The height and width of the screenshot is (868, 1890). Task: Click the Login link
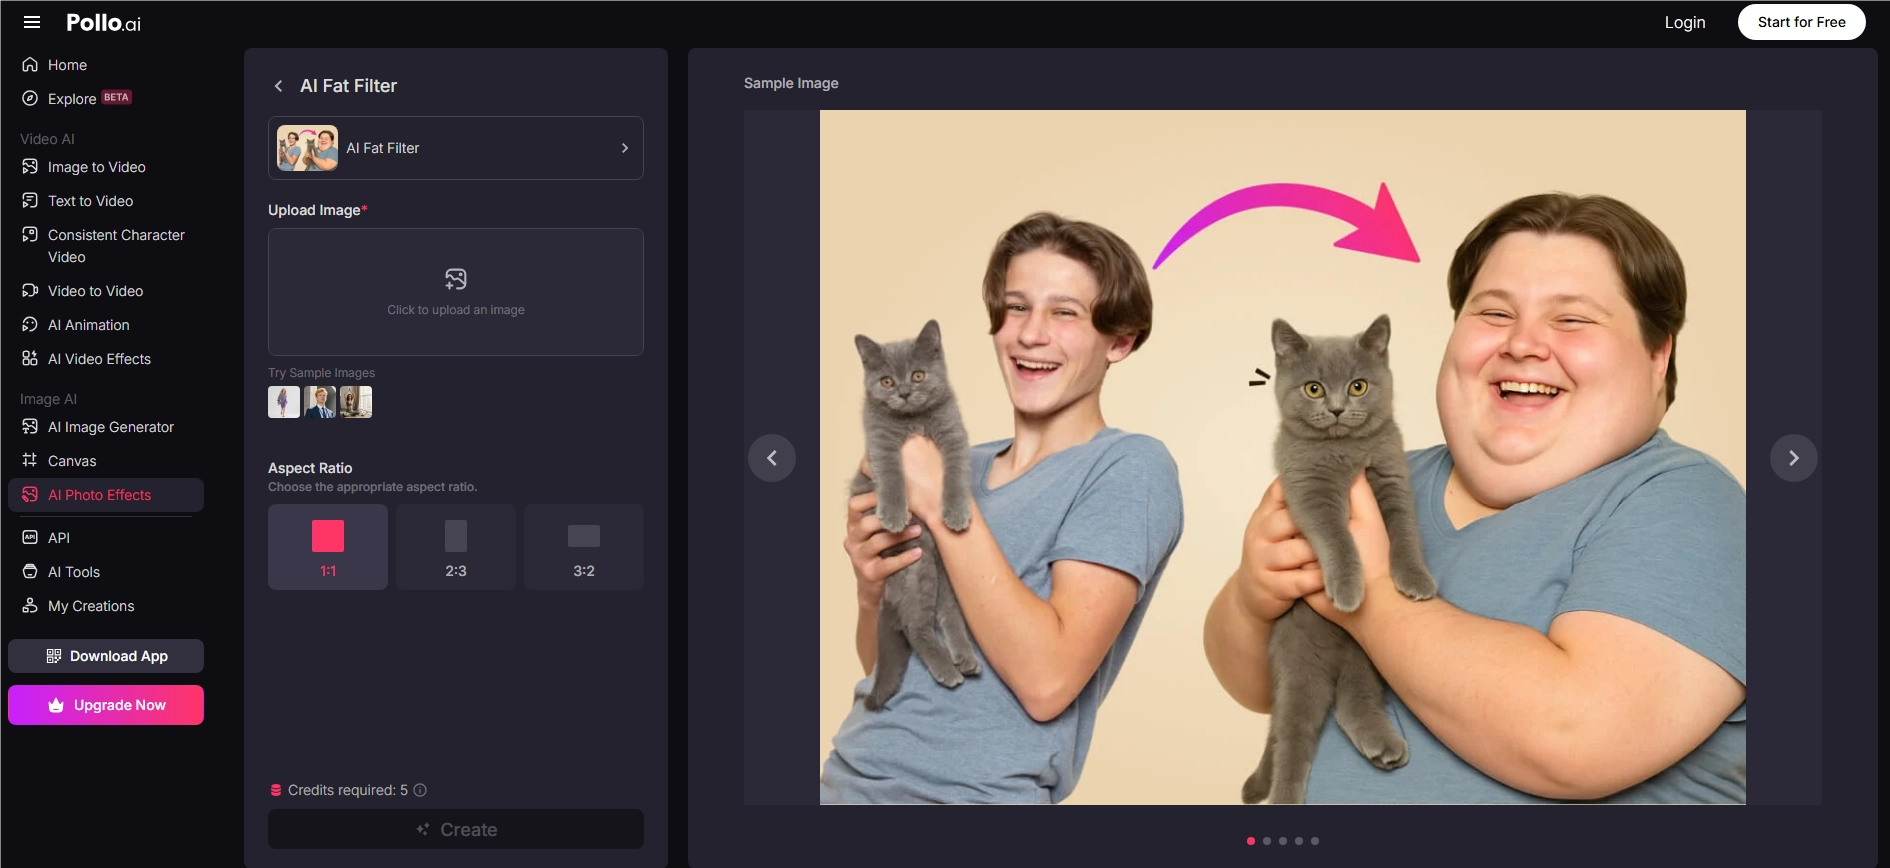(x=1684, y=22)
